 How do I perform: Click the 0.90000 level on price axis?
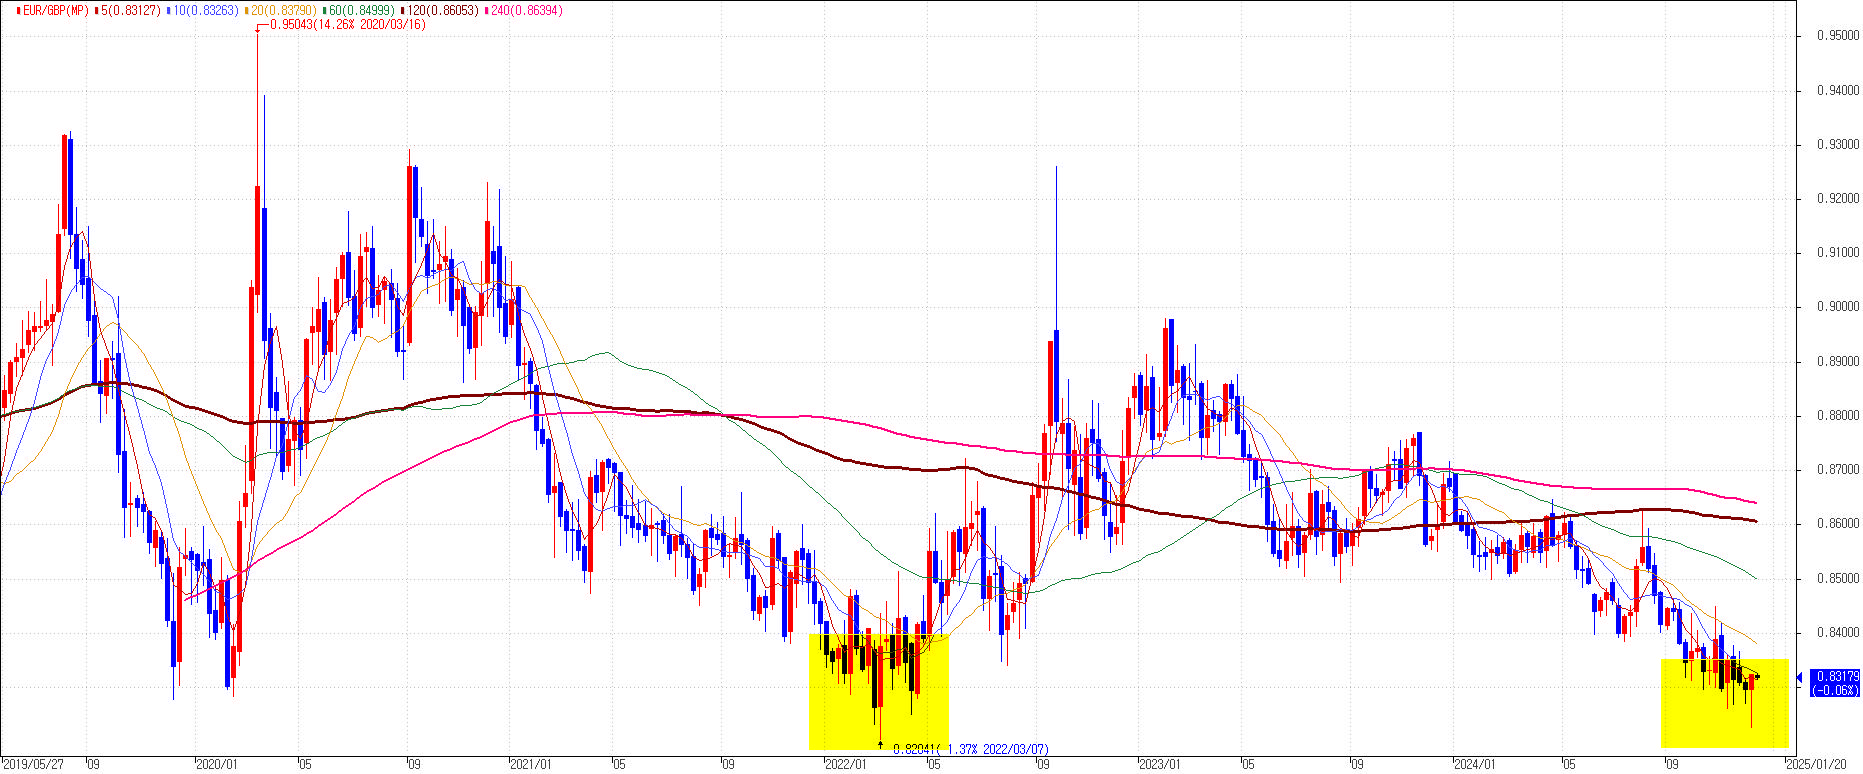[x=1837, y=307]
